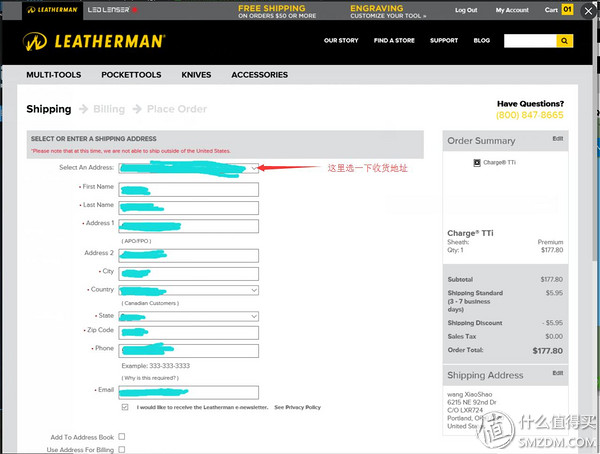
Task: Toggle the Leatherman e-newsletter checkbox
Action: tap(125, 407)
